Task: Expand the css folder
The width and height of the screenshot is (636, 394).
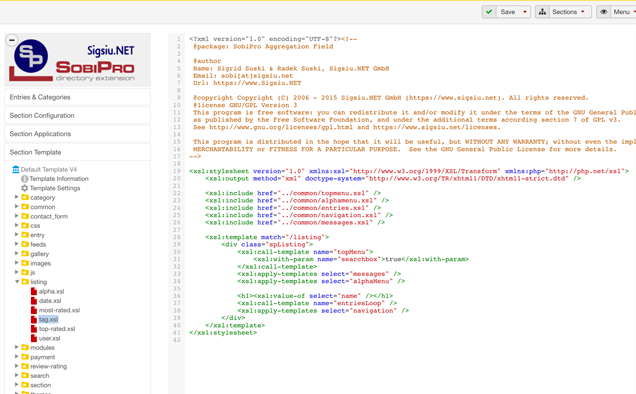Action: click(x=17, y=225)
